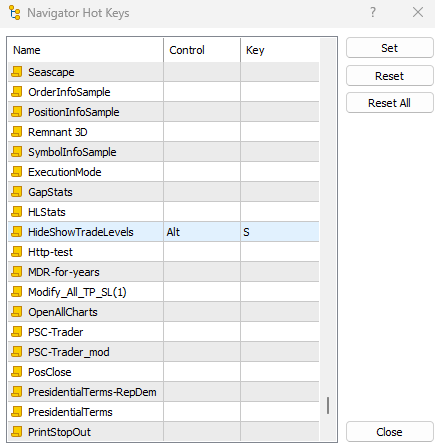Click the script icon beside GapStats
Image resolution: width=435 pixels, height=444 pixels.
coord(17,192)
